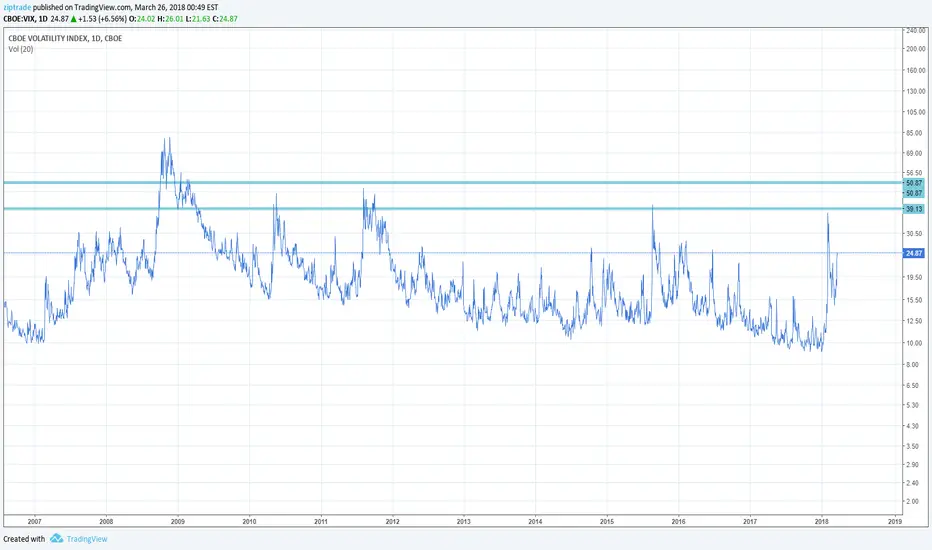Click the 4.30 price scale value
Image resolution: width=932 pixels, height=550 pixels.
[x=912, y=426]
